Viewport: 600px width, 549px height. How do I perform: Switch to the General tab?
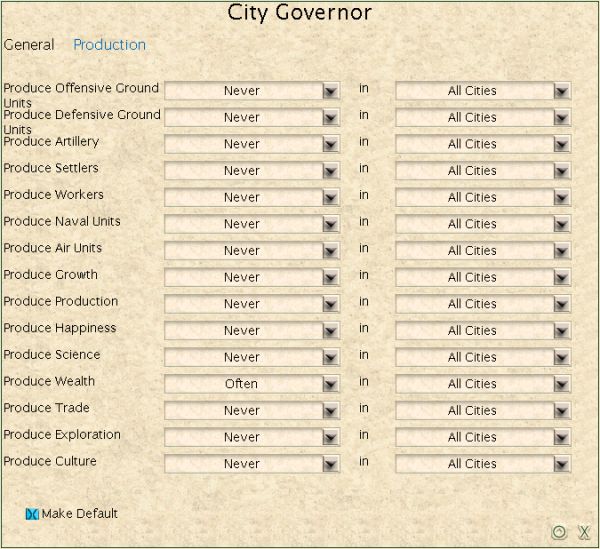[29, 45]
